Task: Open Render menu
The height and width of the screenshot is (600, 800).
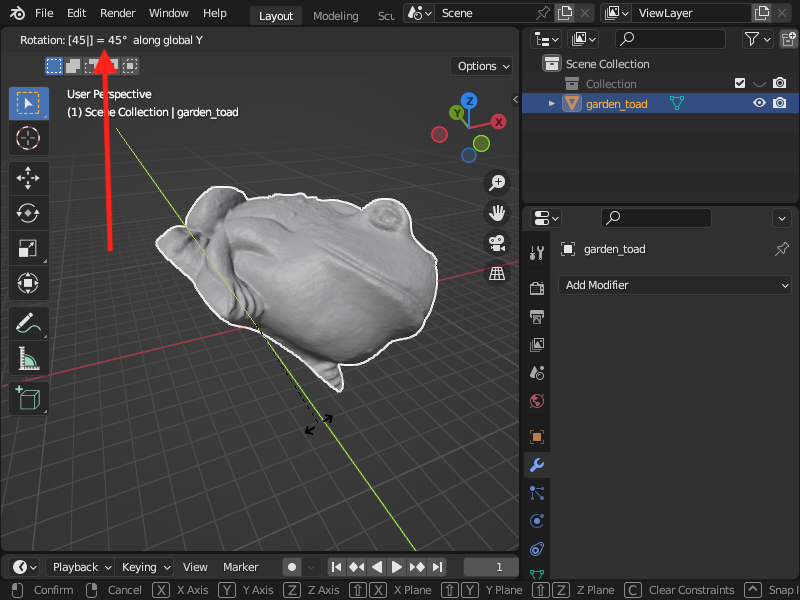Action: pyautogui.click(x=117, y=13)
